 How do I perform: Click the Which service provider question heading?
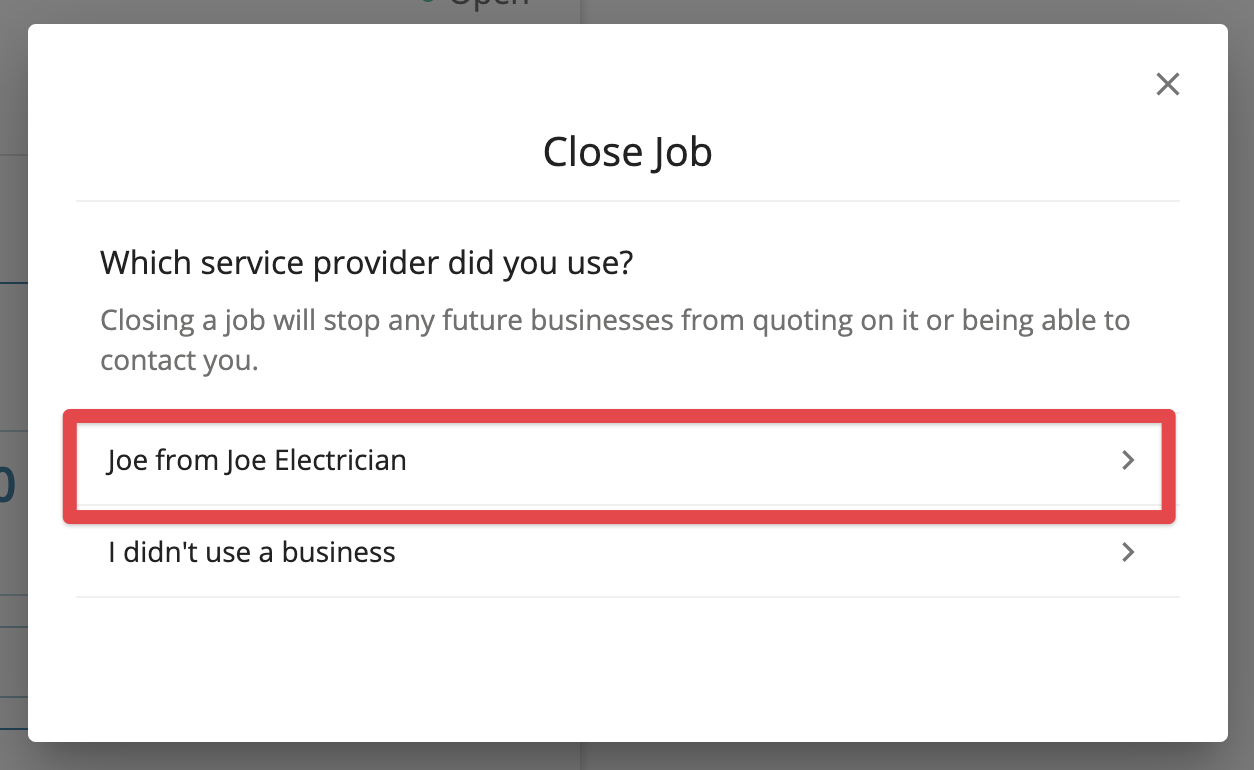[x=367, y=264]
